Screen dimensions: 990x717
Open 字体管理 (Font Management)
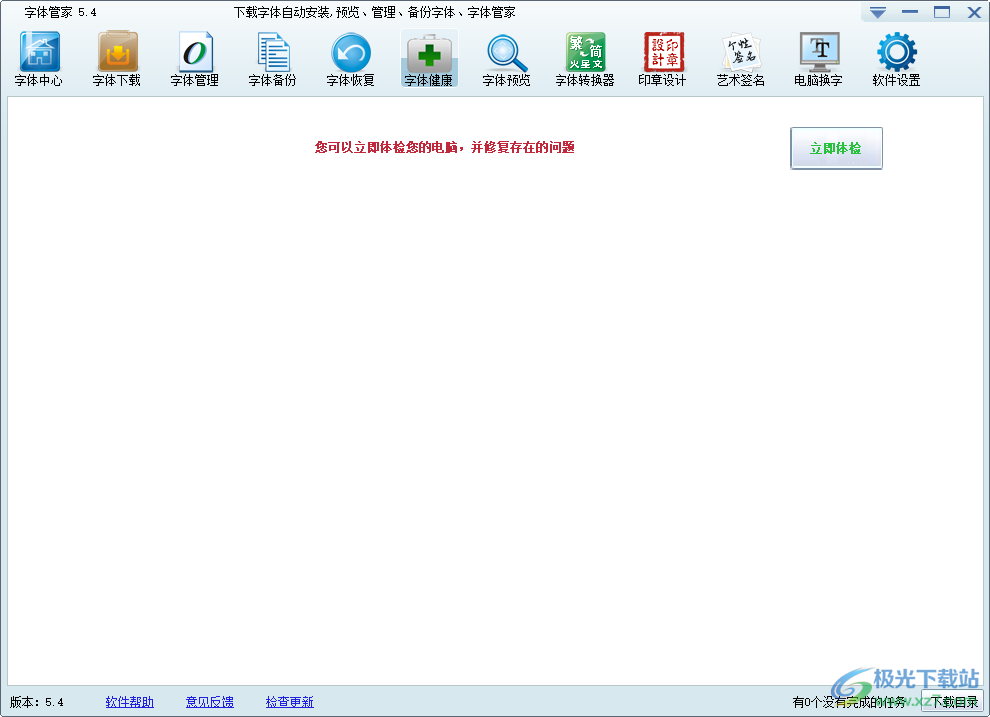coord(195,58)
